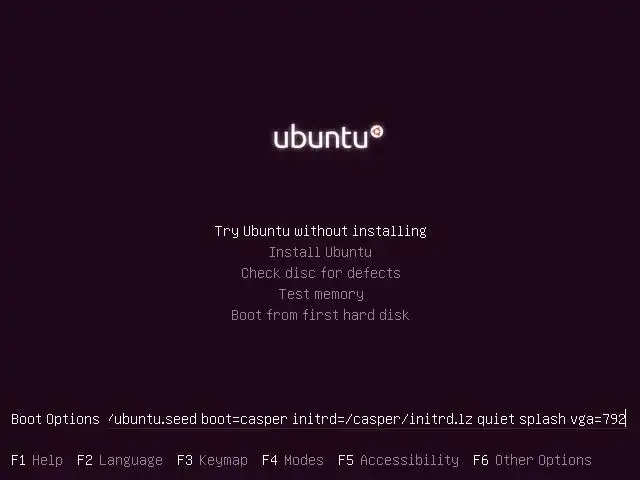
Task: Open the F2 Language selector
Action: (120, 460)
